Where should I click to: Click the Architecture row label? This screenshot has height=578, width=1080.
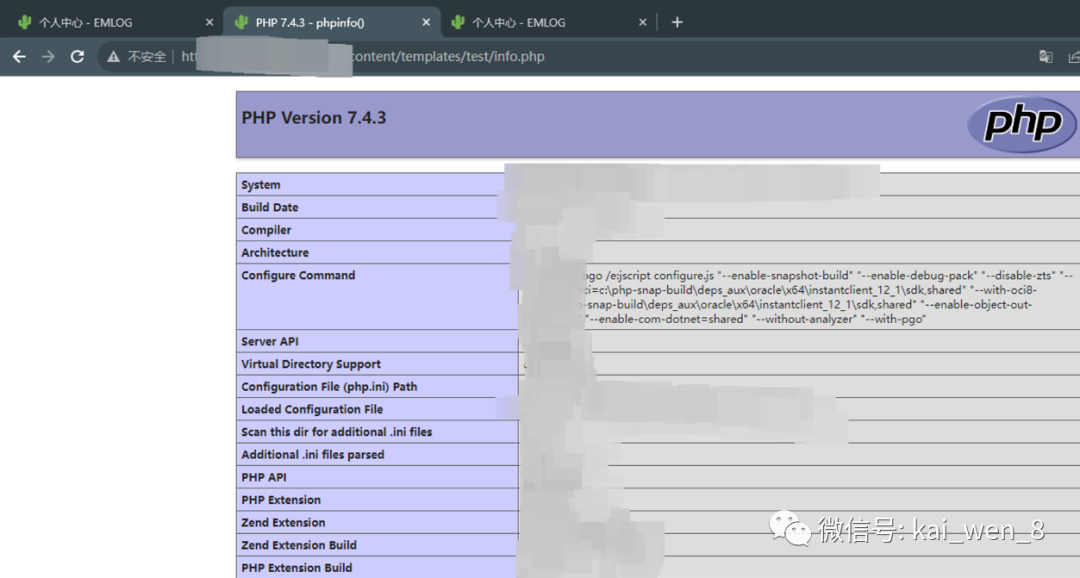[x=275, y=253]
